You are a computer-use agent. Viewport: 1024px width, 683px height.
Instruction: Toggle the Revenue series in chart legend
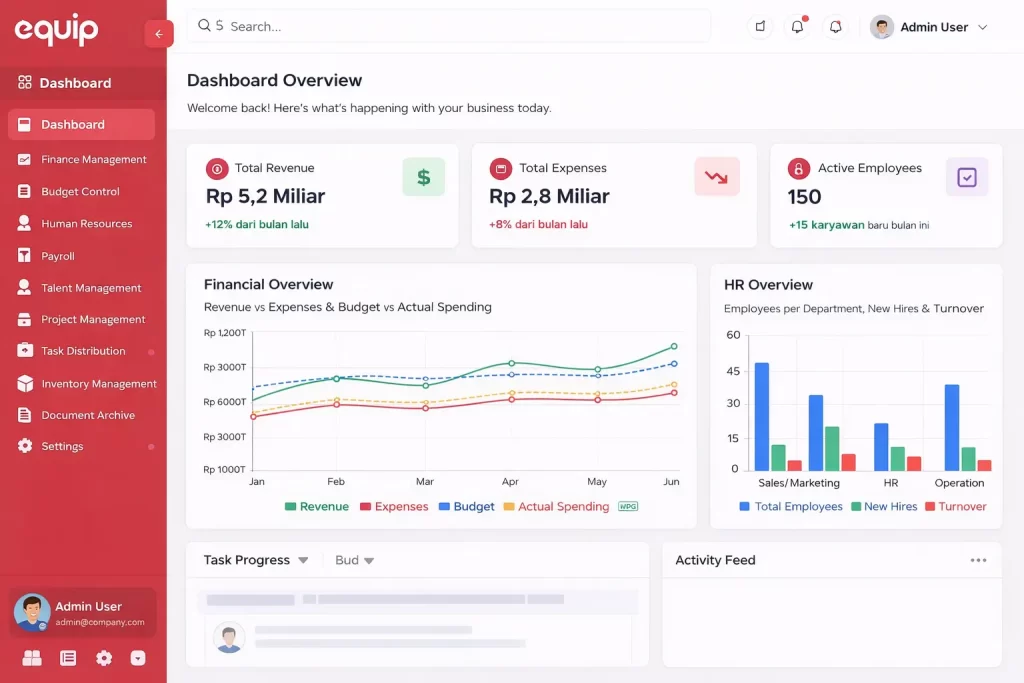[x=317, y=507]
